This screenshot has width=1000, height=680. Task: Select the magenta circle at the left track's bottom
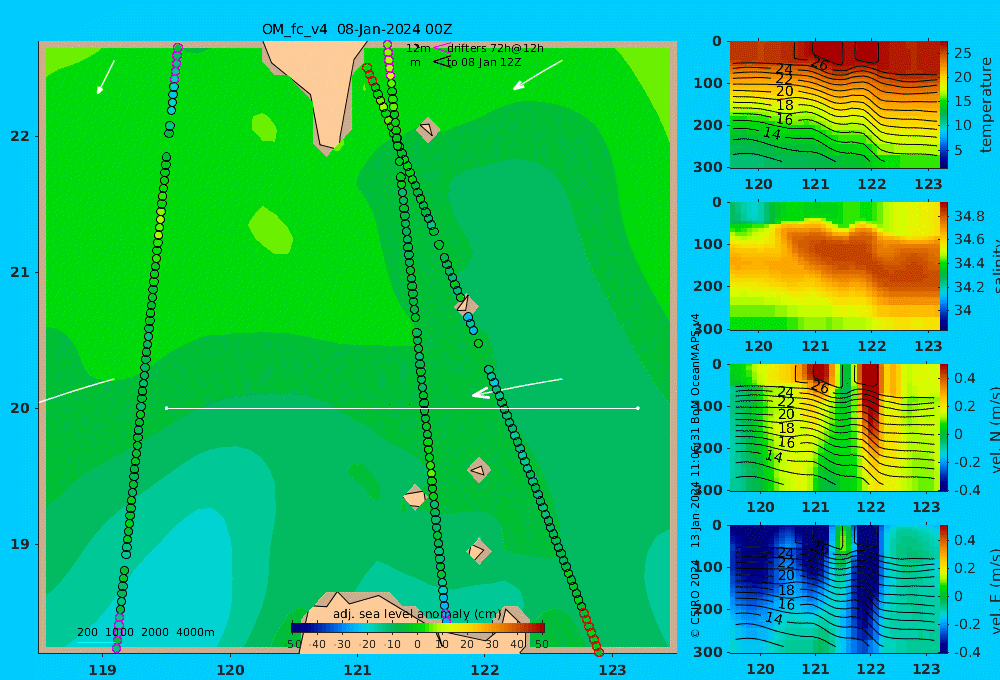pyautogui.click(x=116, y=648)
